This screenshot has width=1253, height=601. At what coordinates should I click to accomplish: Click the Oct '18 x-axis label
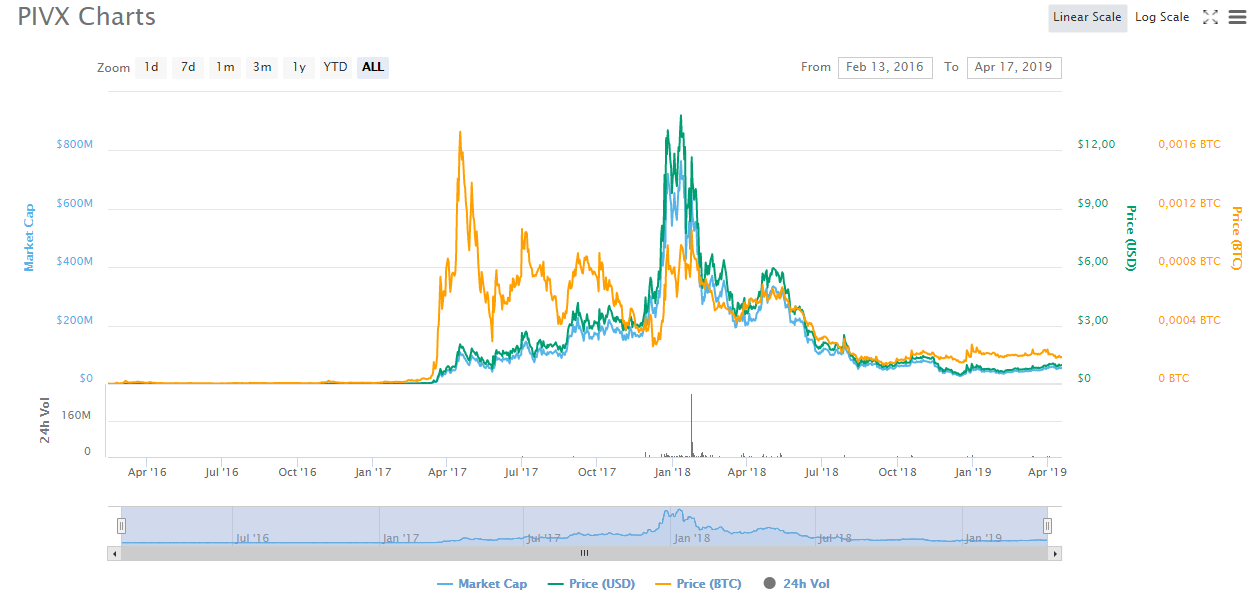[898, 472]
